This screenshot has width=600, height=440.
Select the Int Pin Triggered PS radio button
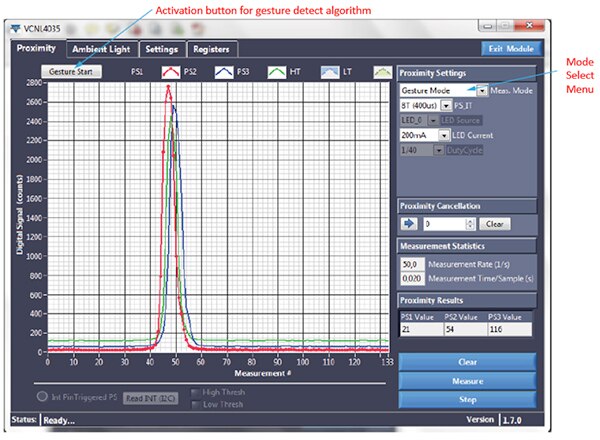45,397
